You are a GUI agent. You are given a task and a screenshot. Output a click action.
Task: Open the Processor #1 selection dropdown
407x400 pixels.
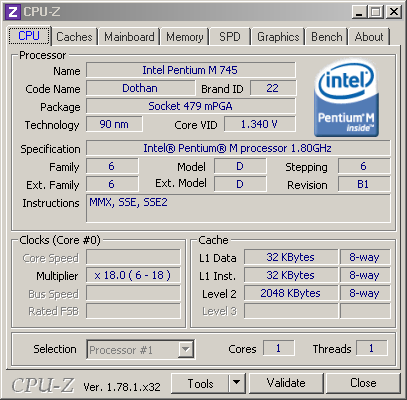pos(141,350)
